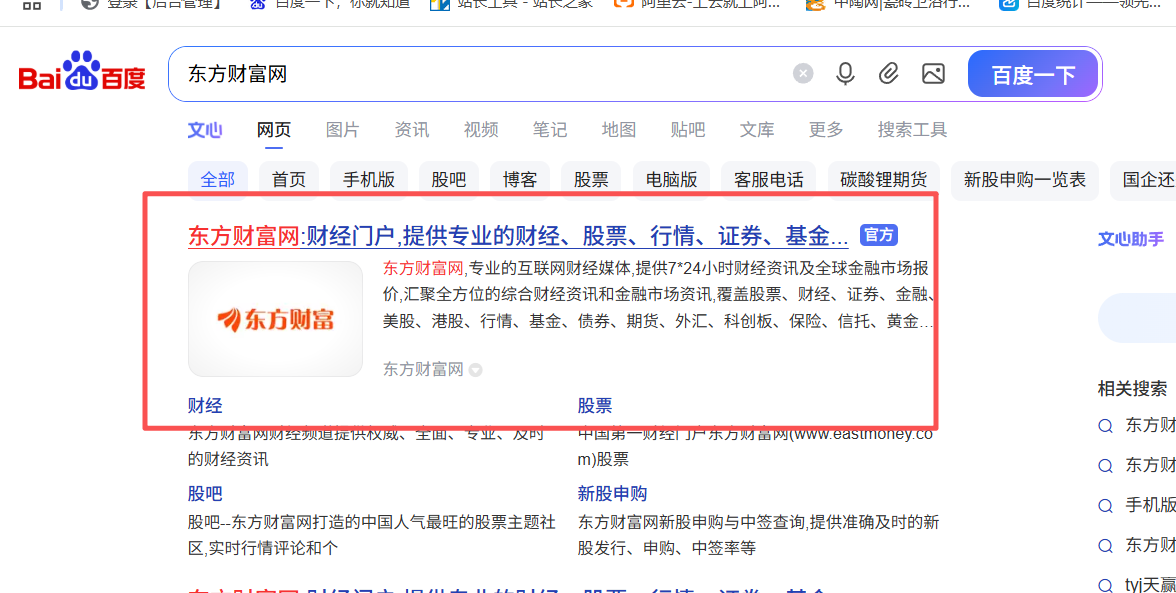Open the chevron next to 东方财富网 source name
Image resolution: width=1176 pixels, height=593 pixels.
pos(475,369)
